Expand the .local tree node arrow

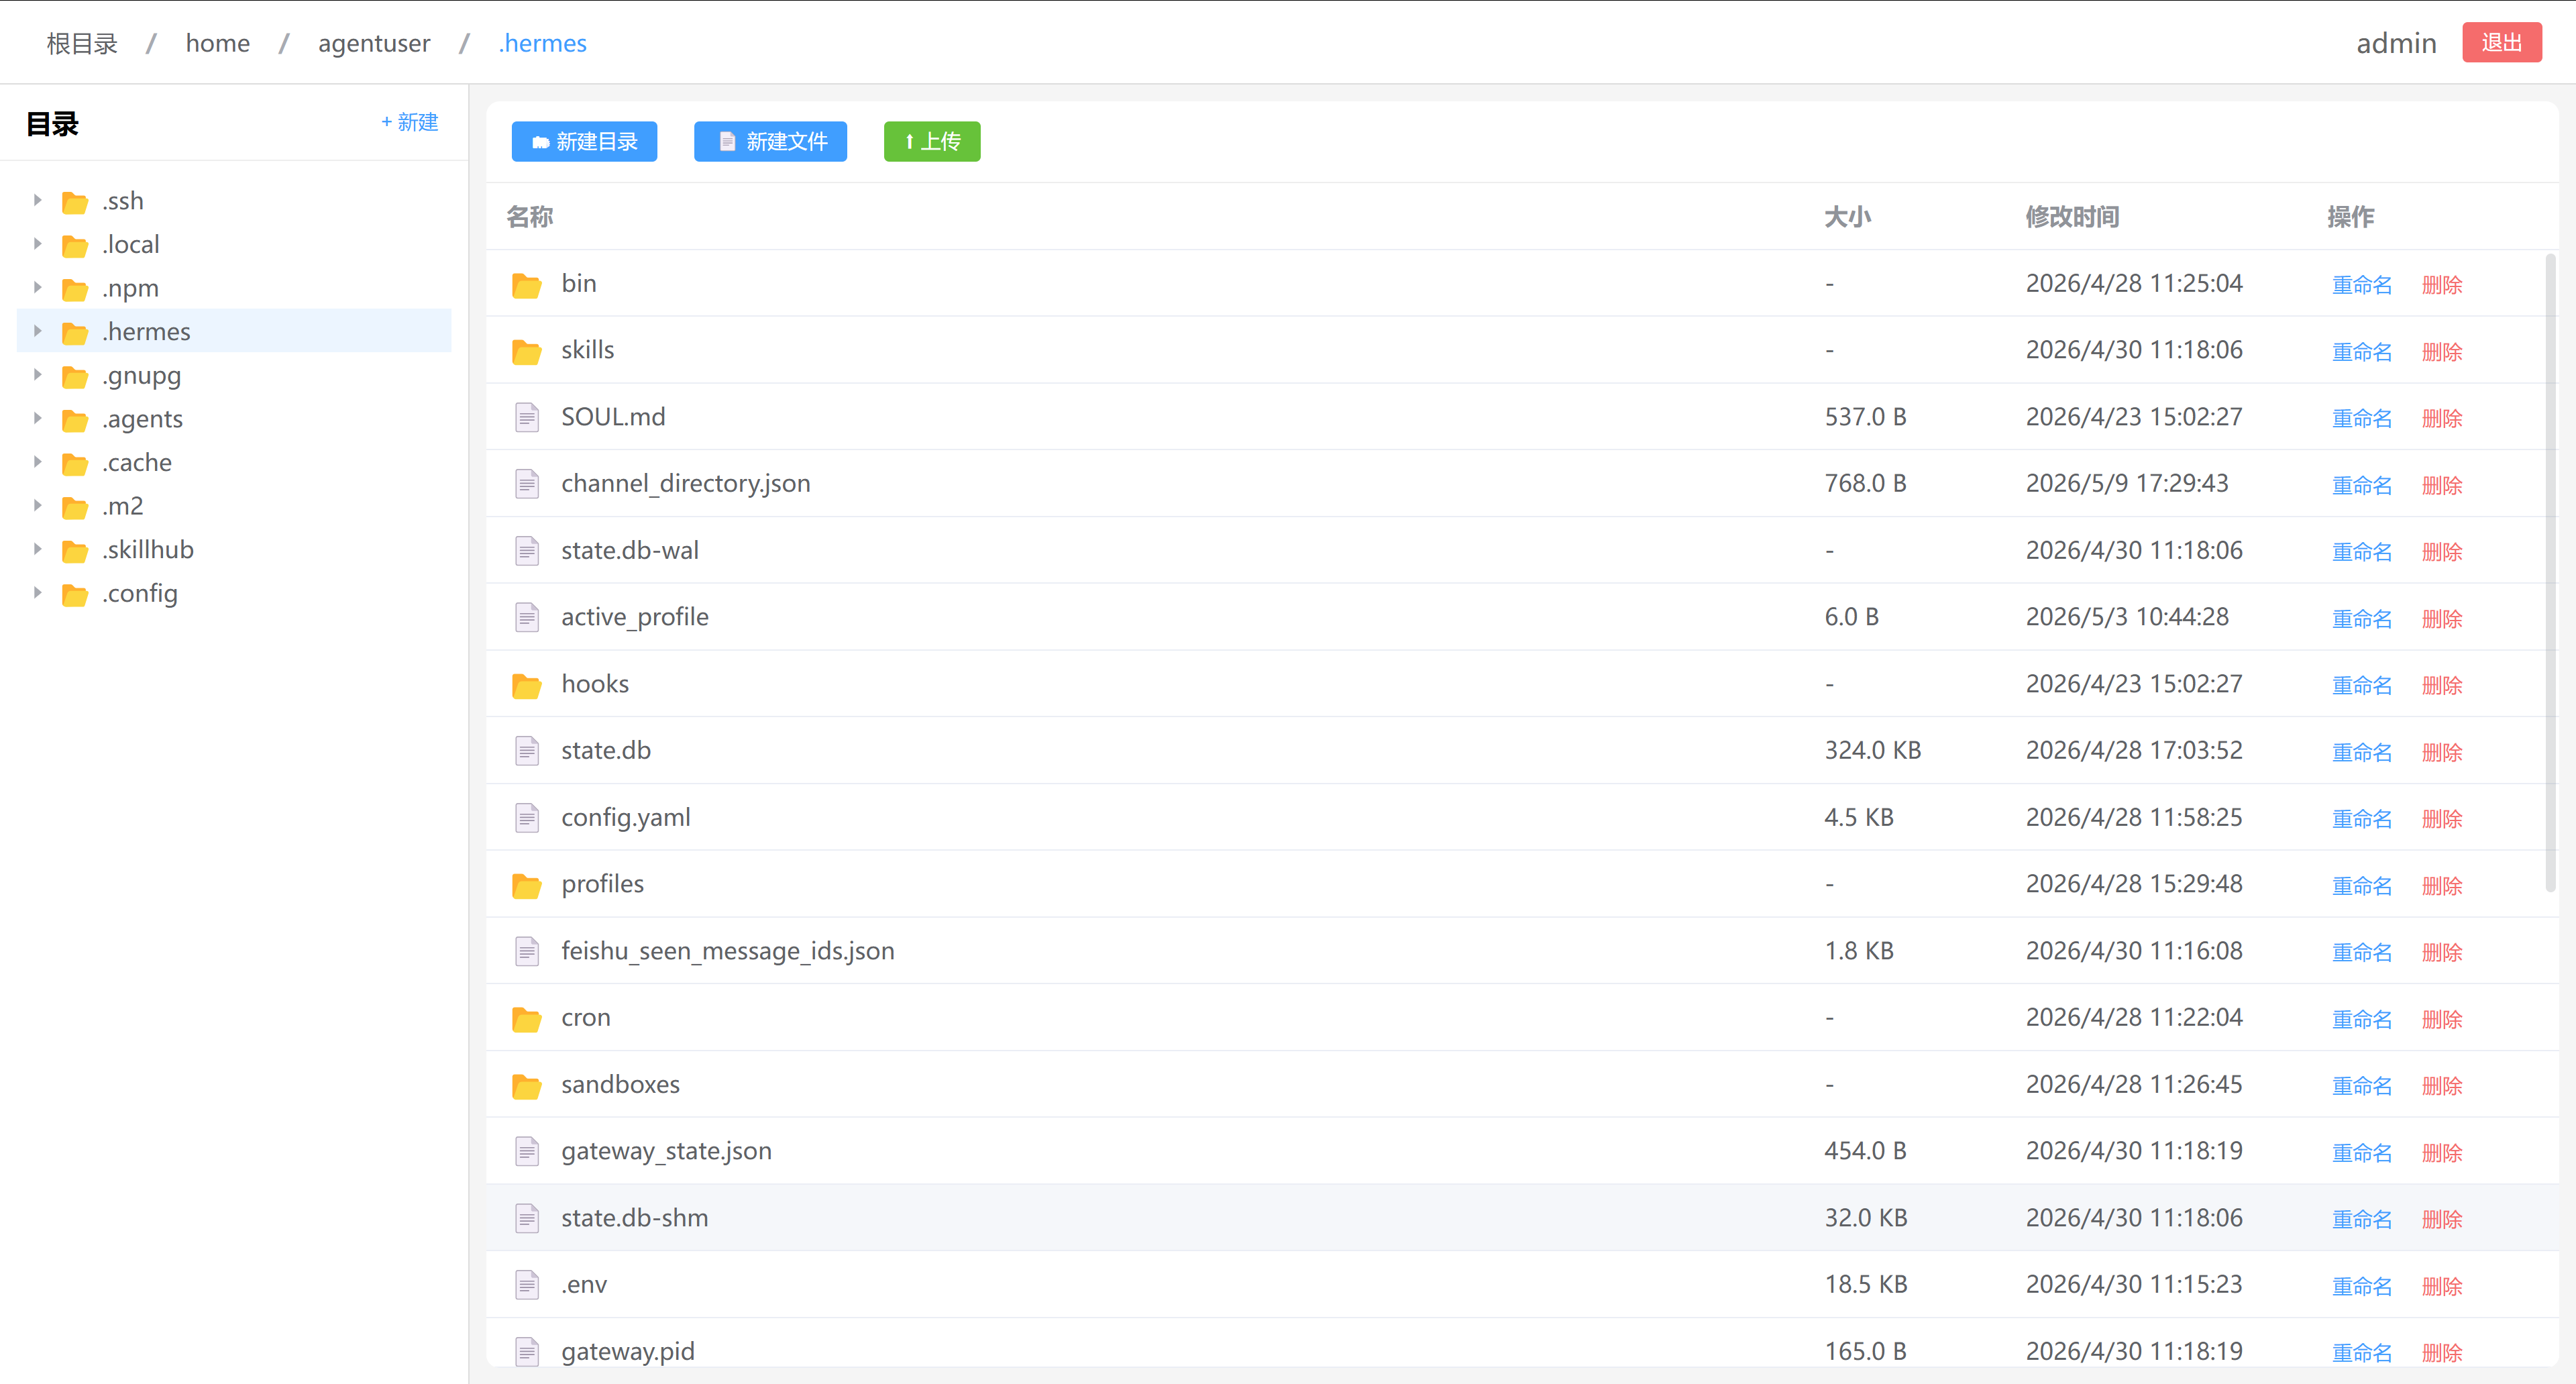point(37,244)
